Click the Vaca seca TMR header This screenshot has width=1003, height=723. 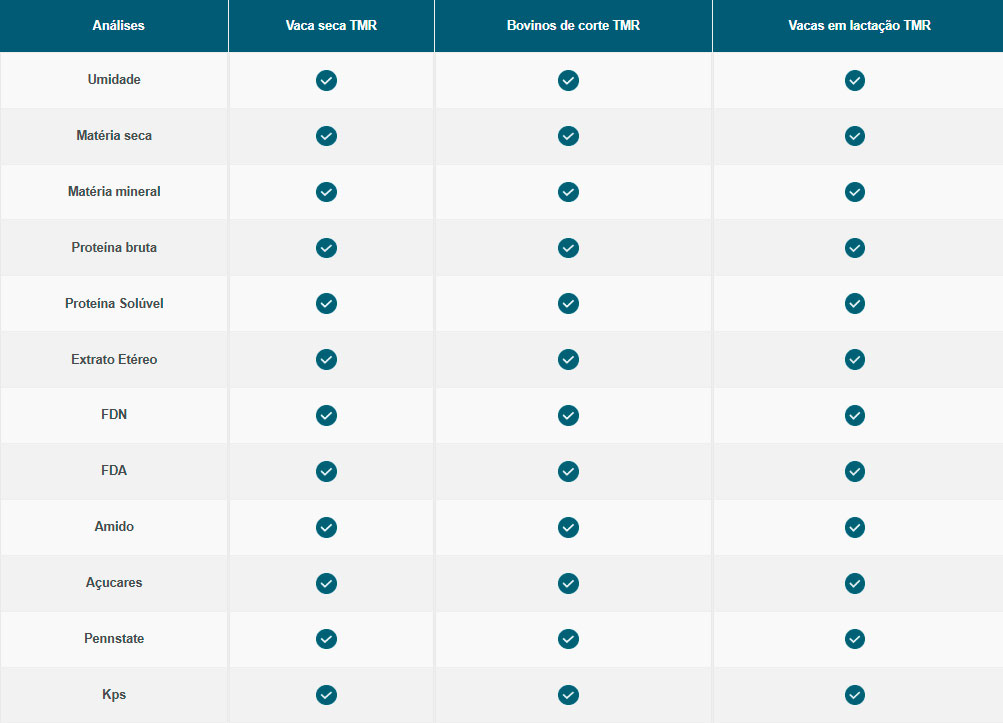[331, 26]
